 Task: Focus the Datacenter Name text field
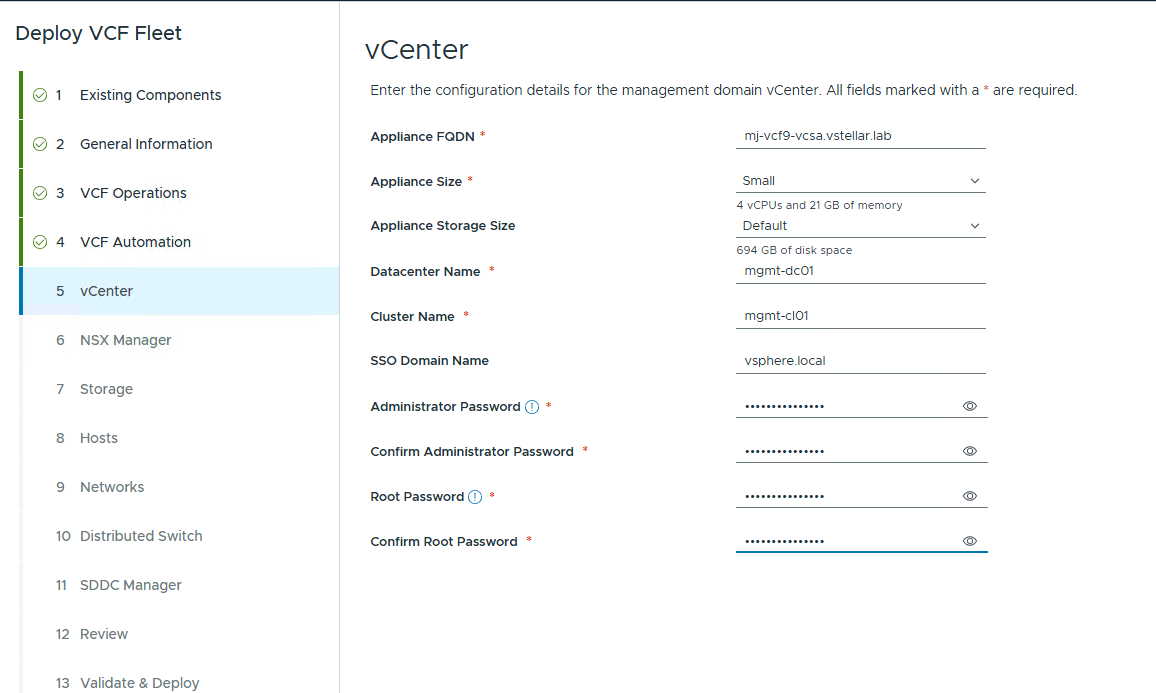tap(860, 271)
